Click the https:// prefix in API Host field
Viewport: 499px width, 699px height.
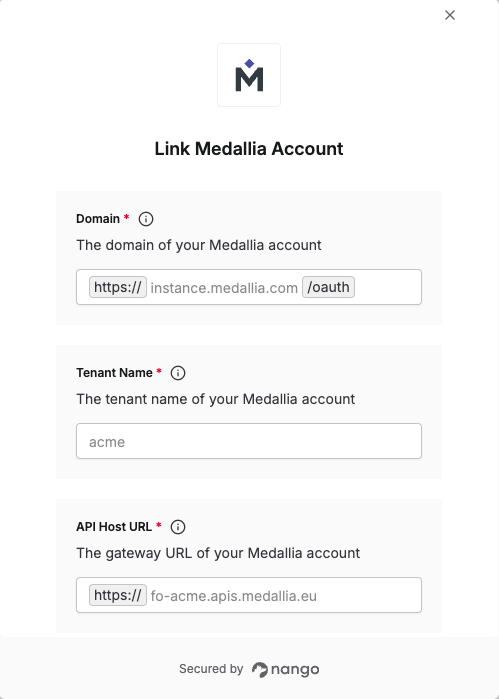coord(118,595)
